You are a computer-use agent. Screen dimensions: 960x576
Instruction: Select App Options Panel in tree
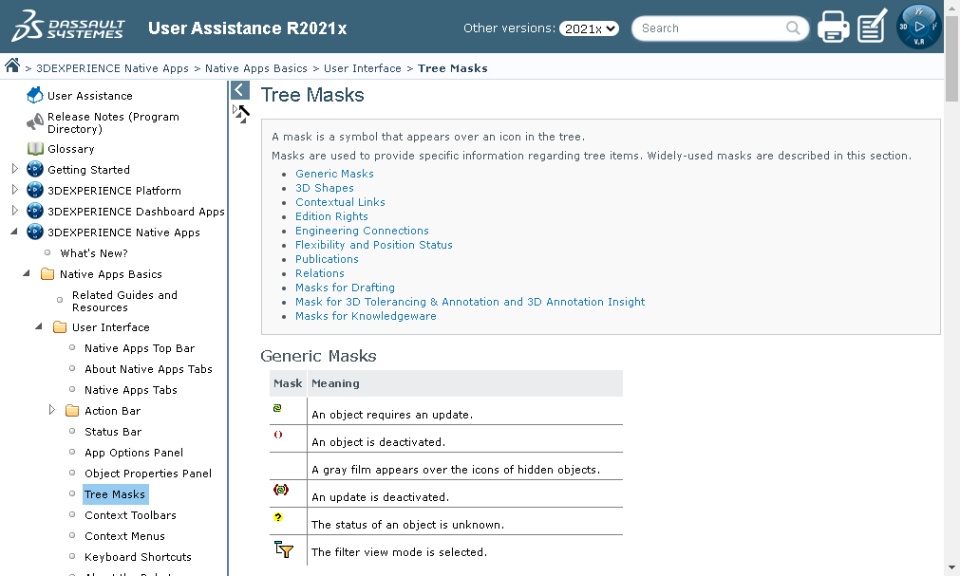[x=133, y=452]
